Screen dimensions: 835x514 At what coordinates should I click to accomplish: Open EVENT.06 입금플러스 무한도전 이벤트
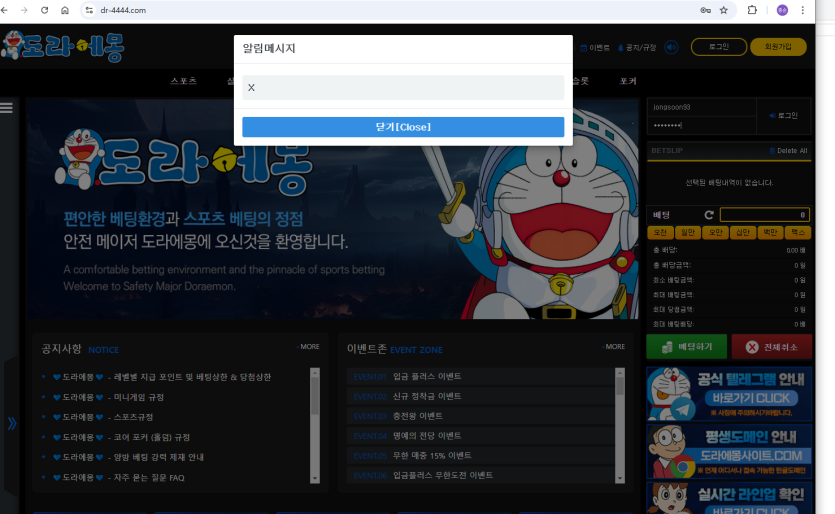[480, 475]
